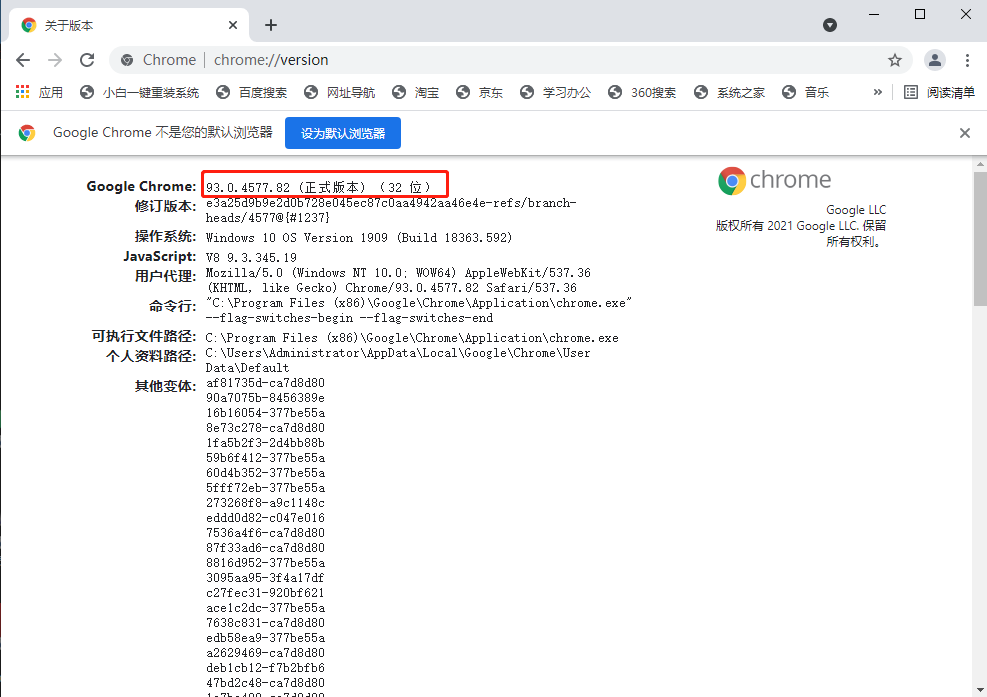Reload the chrome://version page
This screenshot has height=697, width=987.
[87, 60]
